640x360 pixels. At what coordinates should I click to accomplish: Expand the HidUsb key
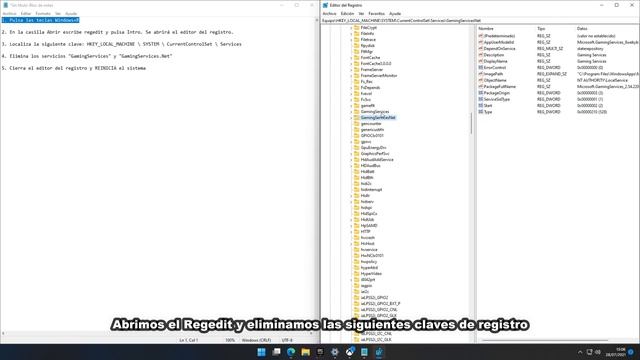click(351, 220)
